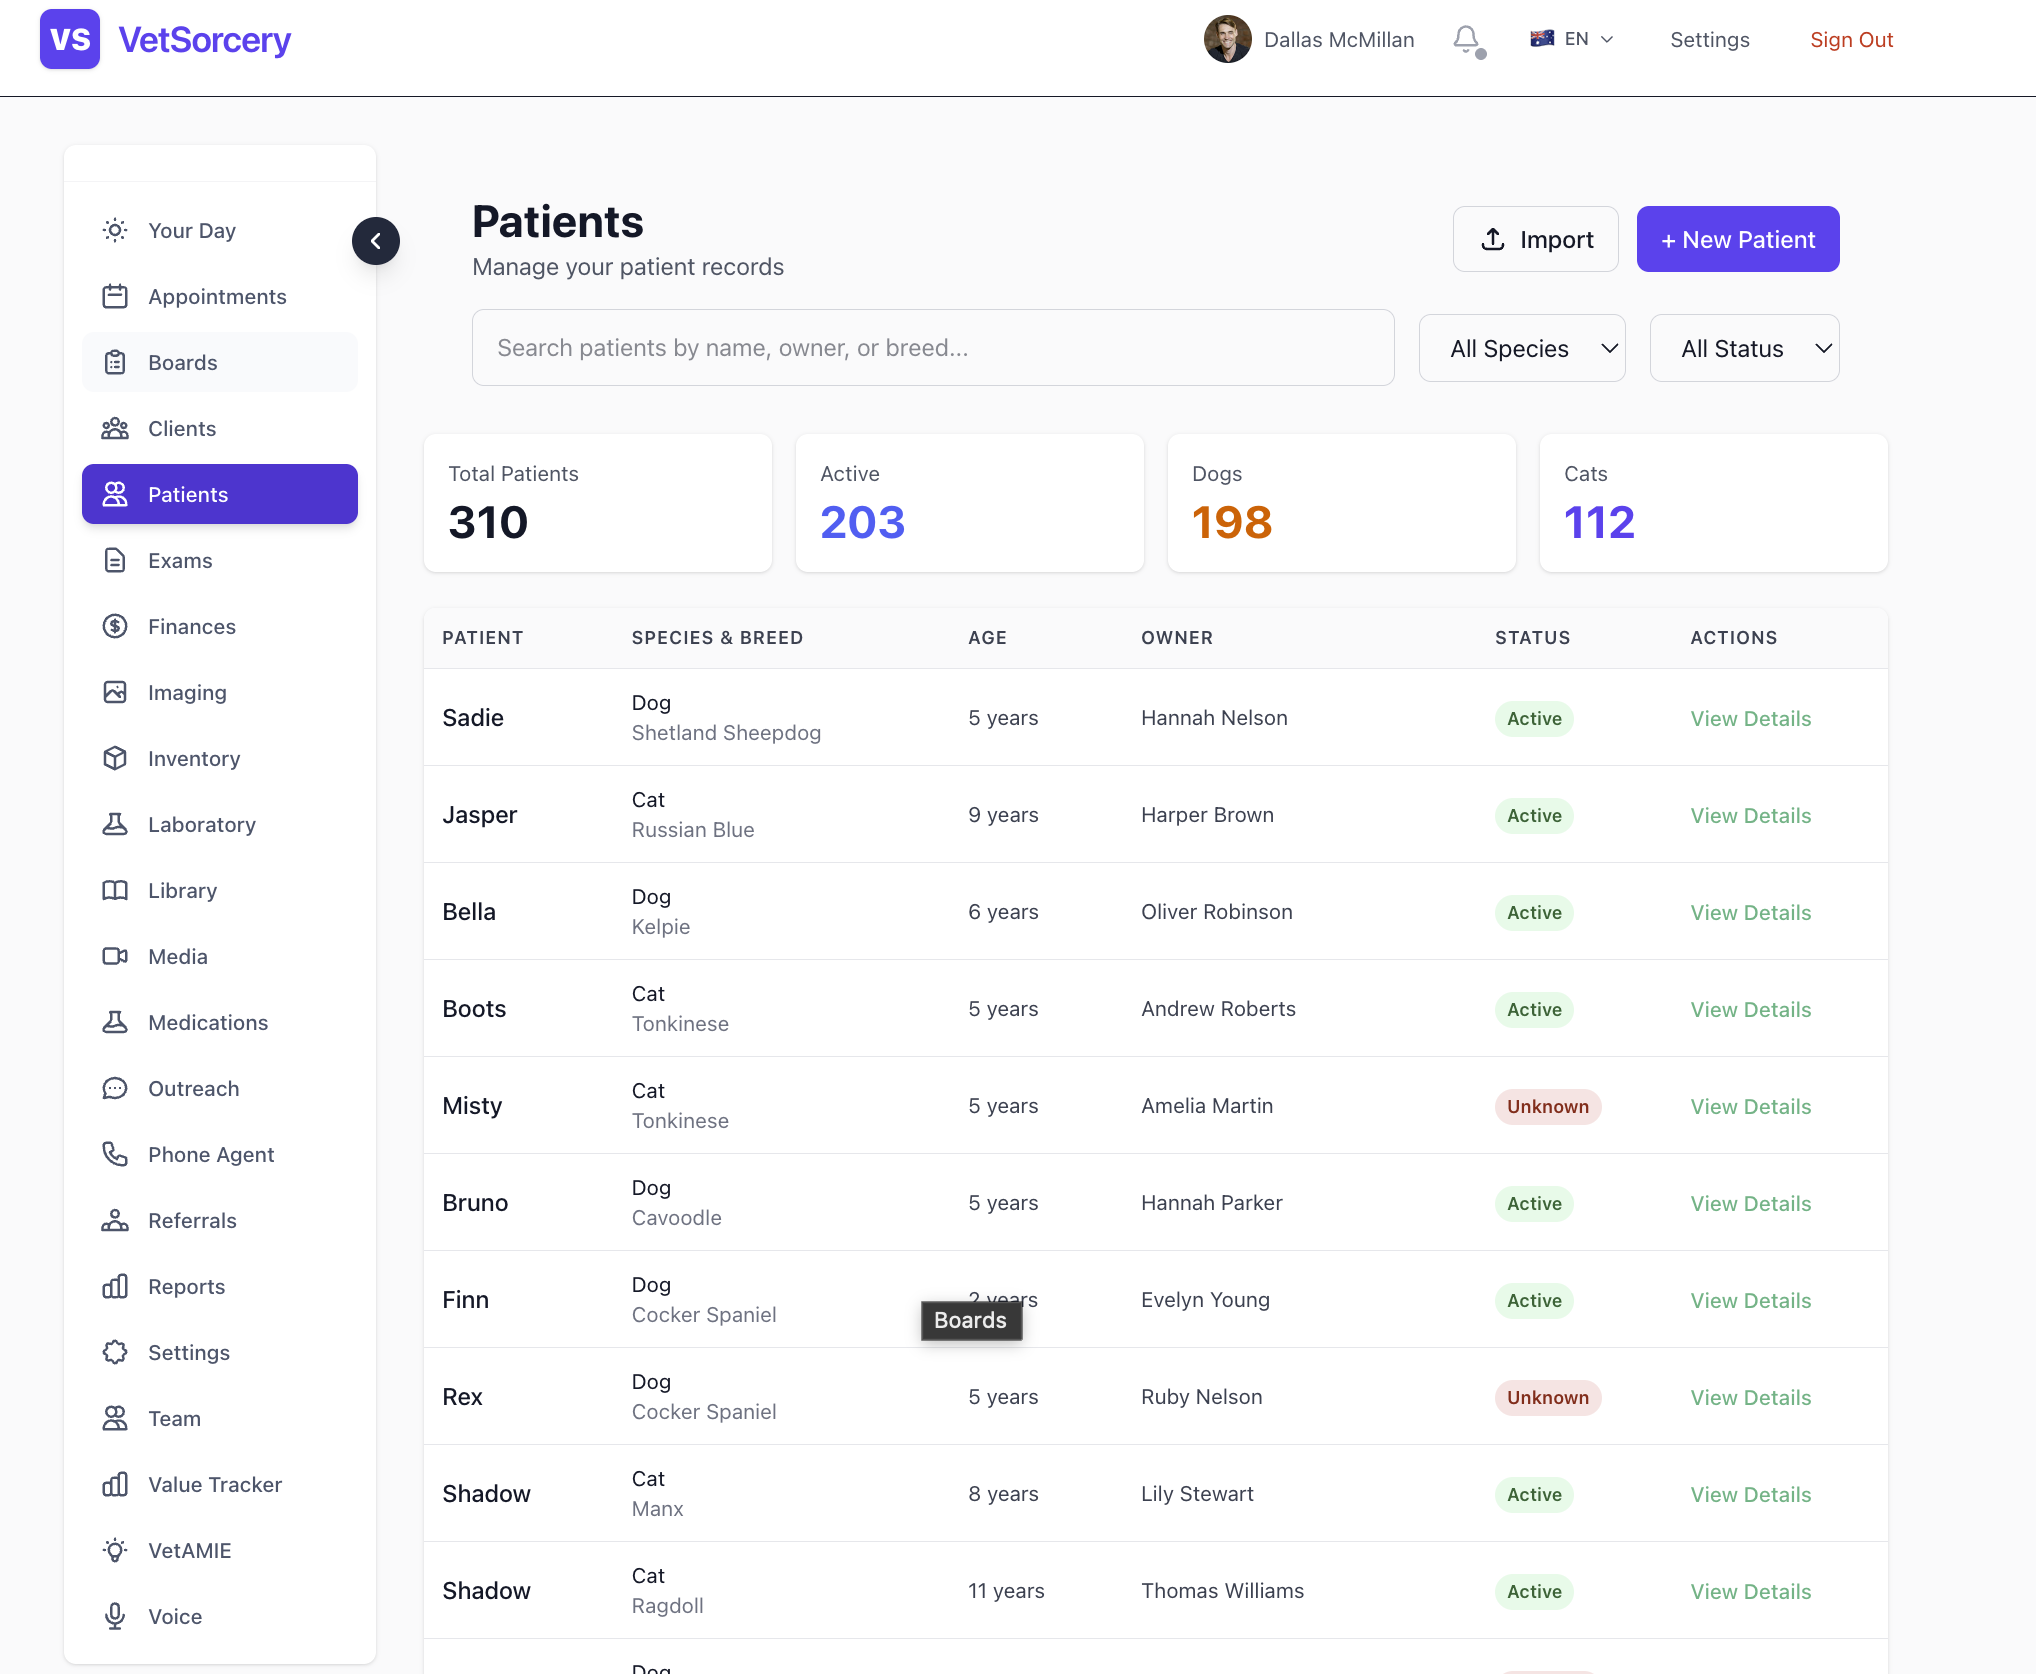This screenshot has height=1674, width=2036.
Task: Open VetAMIE in the sidebar
Action: (x=189, y=1550)
